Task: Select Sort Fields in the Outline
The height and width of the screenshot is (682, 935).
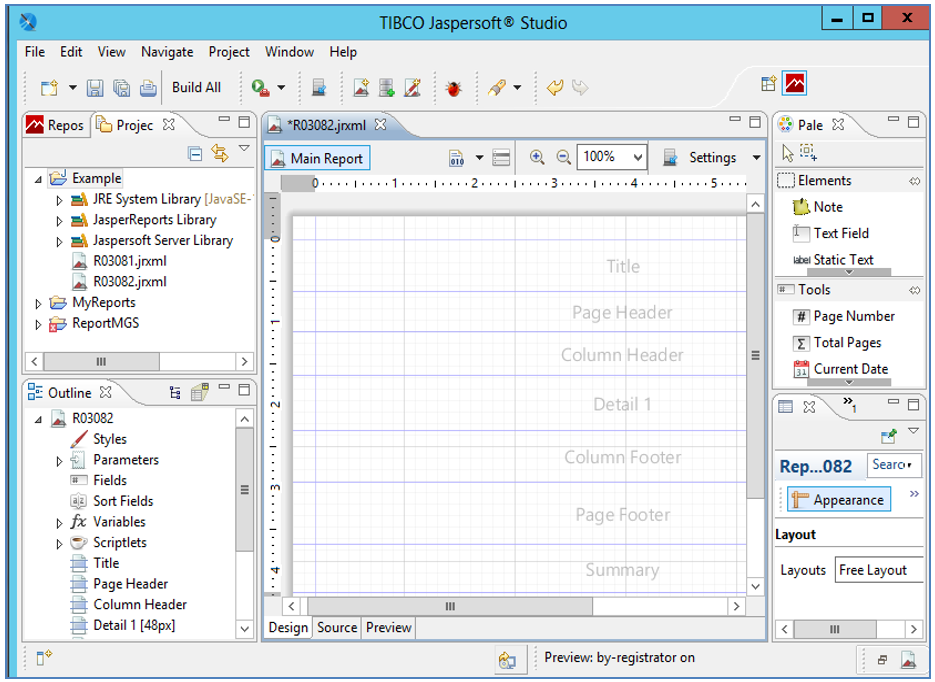Action: click(x=112, y=501)
